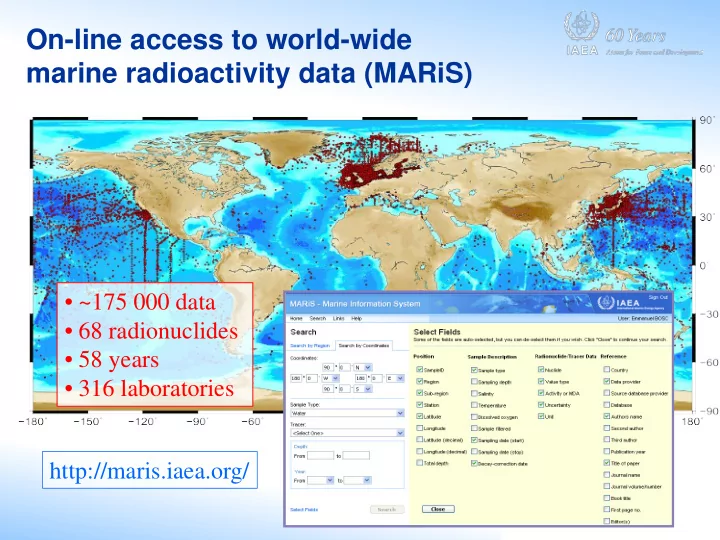Open the west longitude W dropdown
The width and height of the screenshot is (720, 540).
[330, 378]
